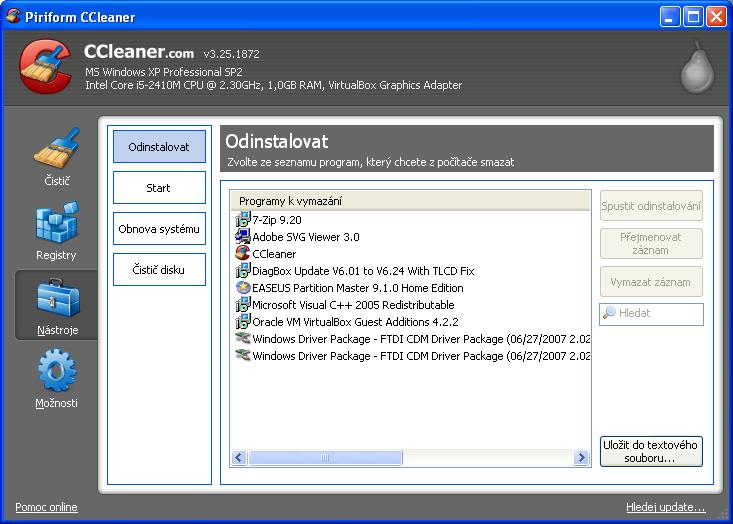The height and width of the screenshot is (524, 733).
Task: Switch to the Odinstalovat tab
Action: (x=159, y=147)
